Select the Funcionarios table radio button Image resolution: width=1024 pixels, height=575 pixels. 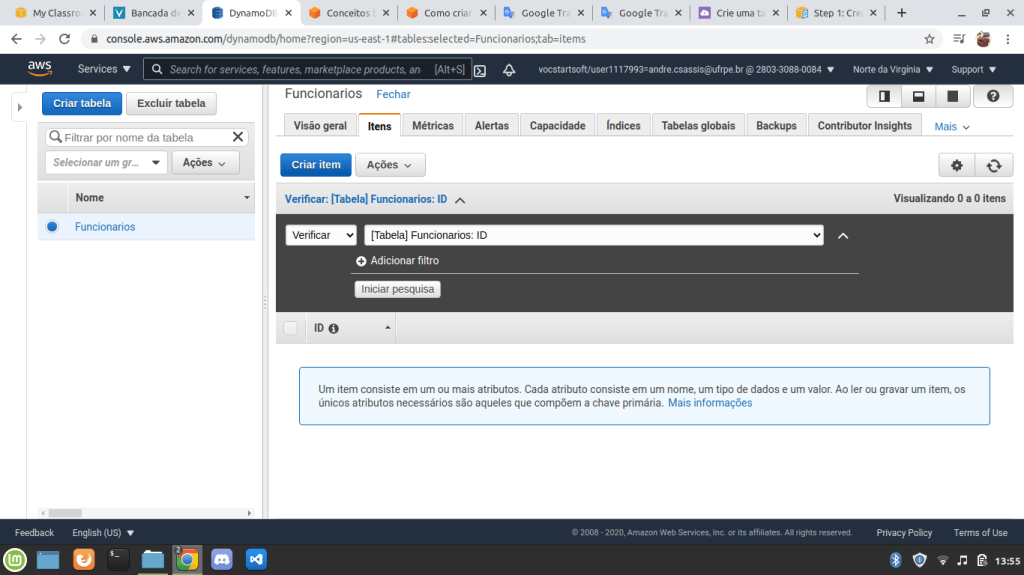click(x=52, y=227)
